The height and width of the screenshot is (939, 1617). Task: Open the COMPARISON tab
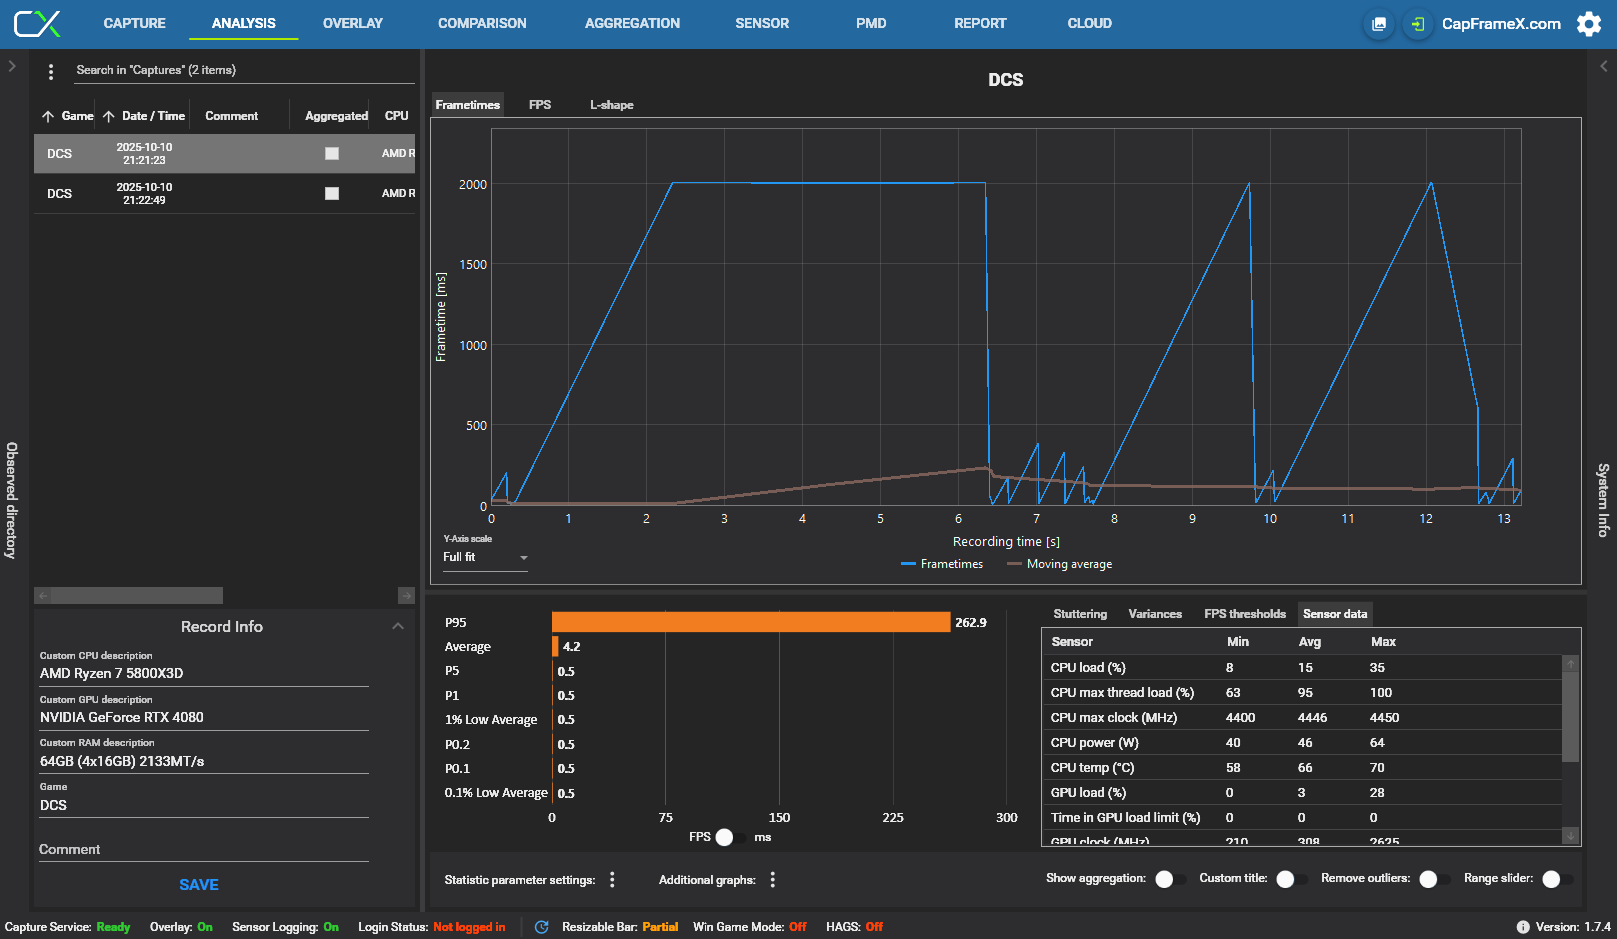tap(482, 24)
